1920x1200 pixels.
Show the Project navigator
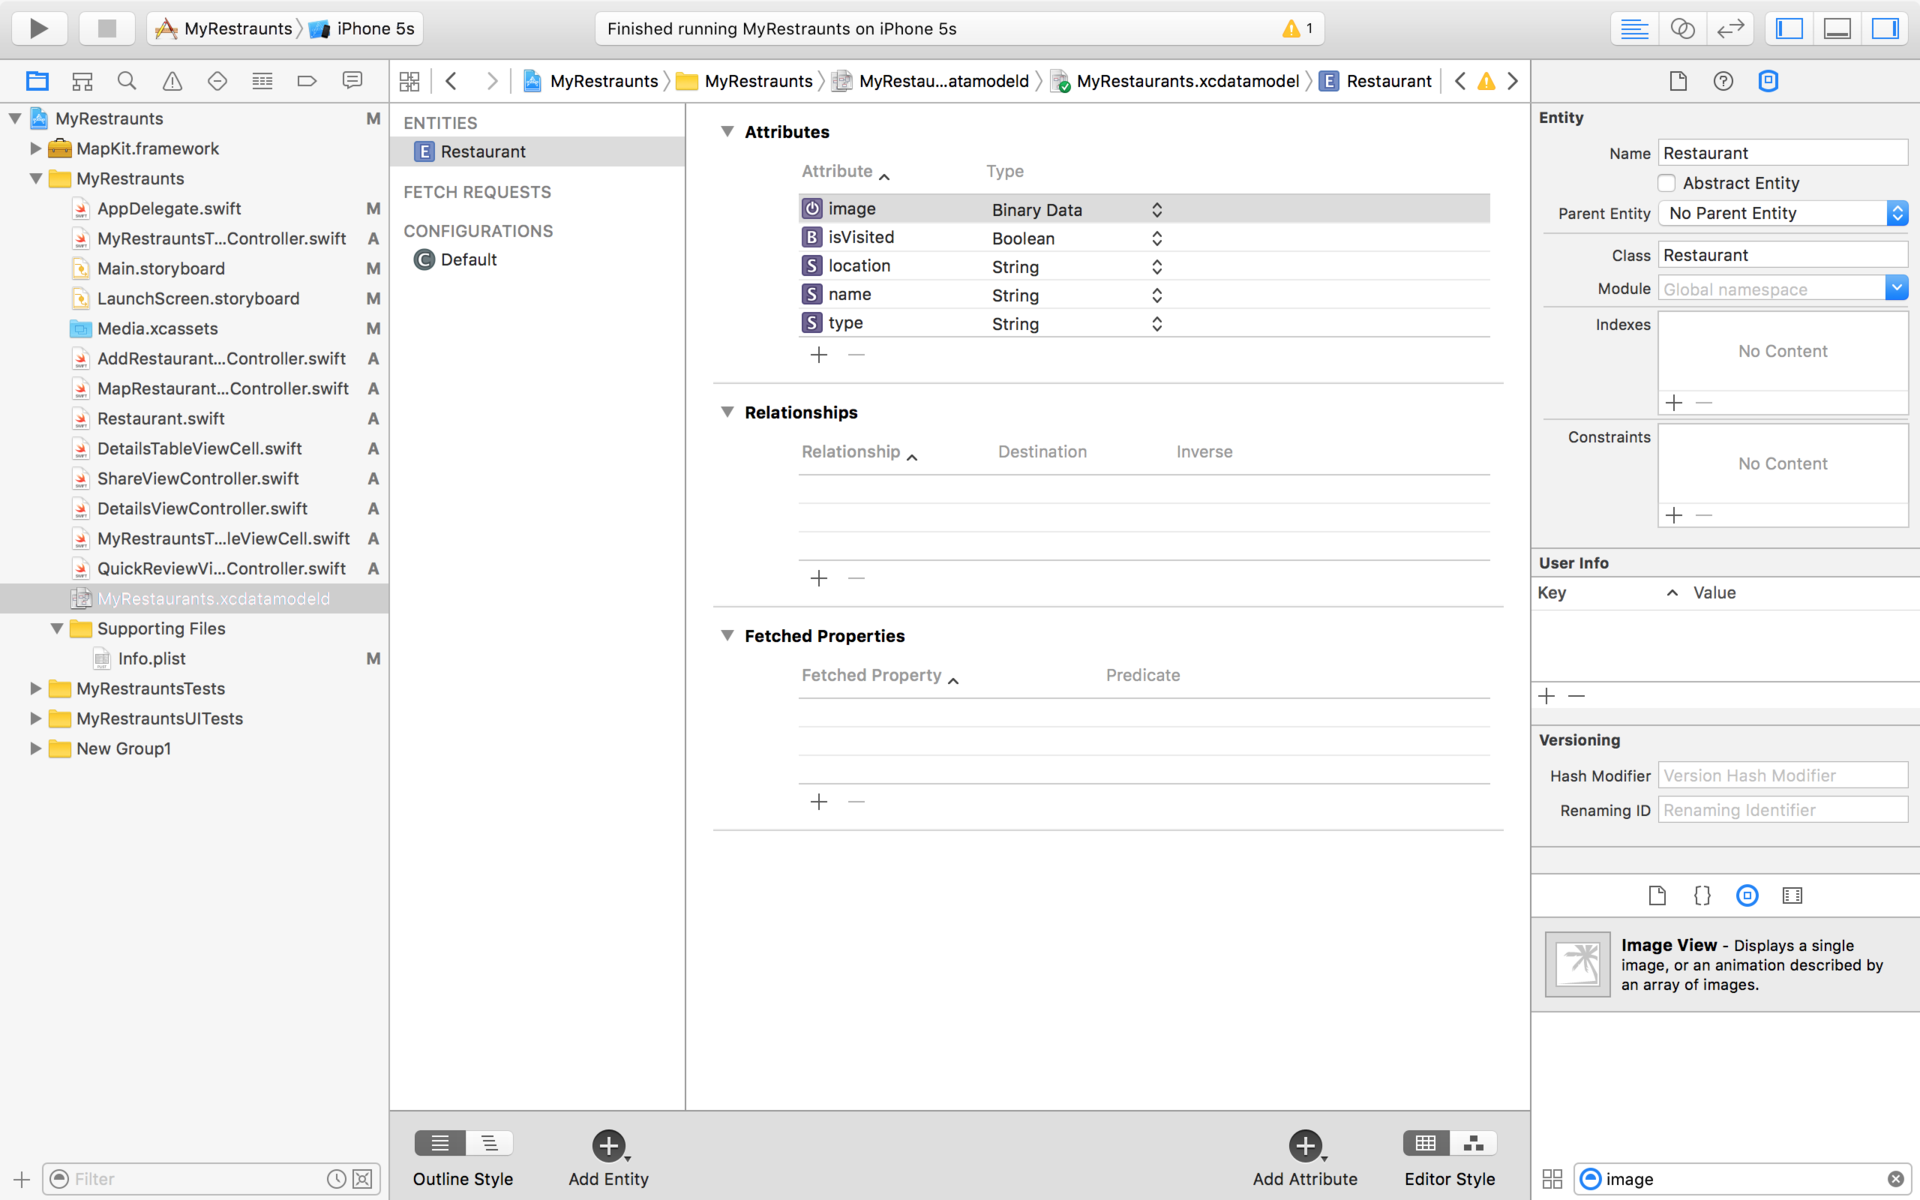(x=37, y=81)
